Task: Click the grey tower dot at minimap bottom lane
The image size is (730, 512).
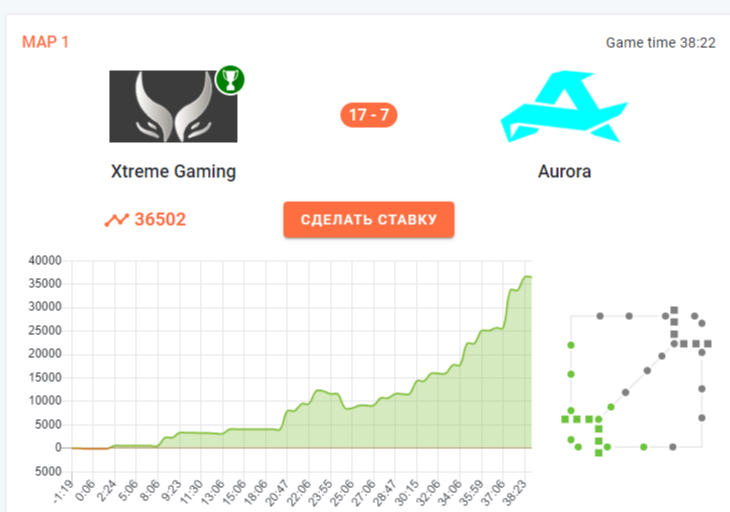Action: click(x=672, y=447)
